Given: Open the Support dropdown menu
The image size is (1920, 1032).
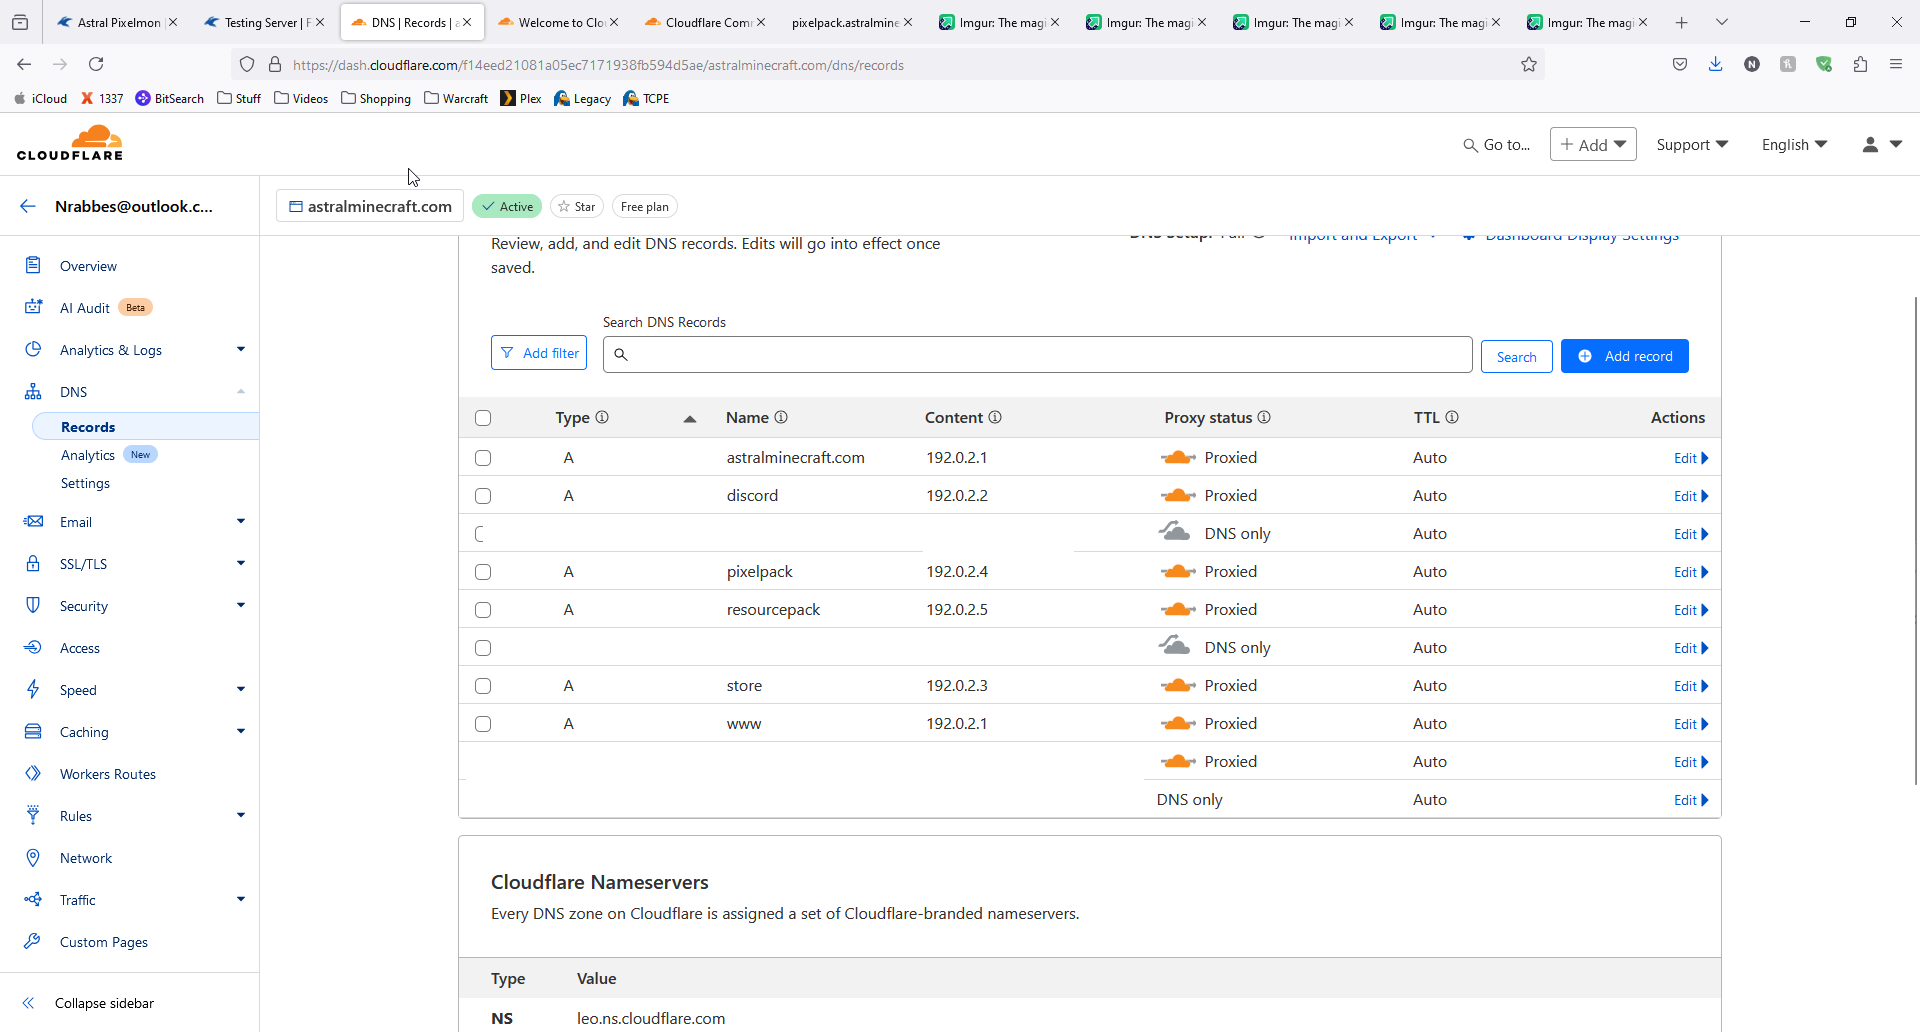Looking at the screenshot, I should (1692, 145).
